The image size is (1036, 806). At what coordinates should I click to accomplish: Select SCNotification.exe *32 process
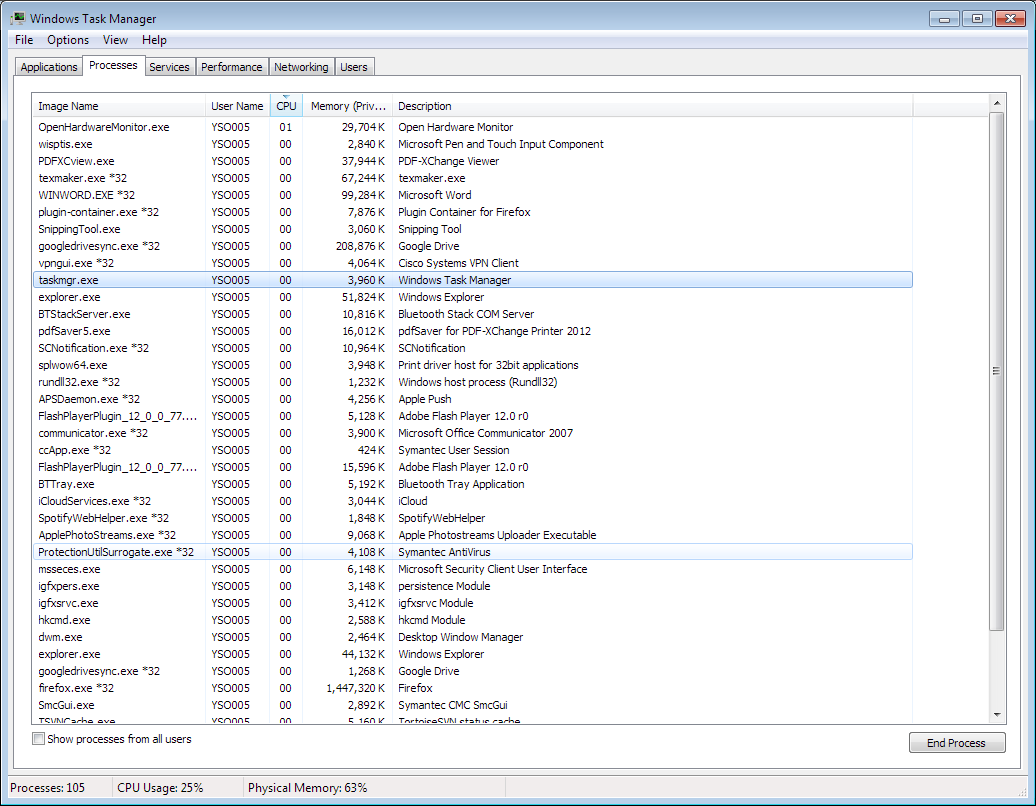tap(472, 348)
